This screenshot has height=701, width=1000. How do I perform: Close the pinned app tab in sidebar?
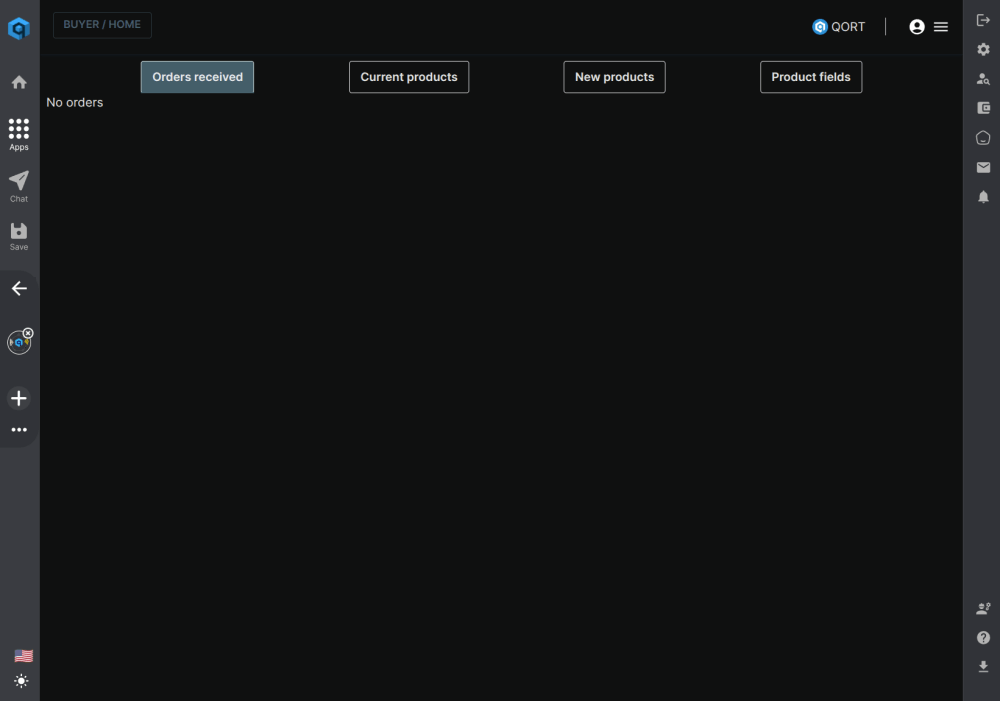[28, 333]
